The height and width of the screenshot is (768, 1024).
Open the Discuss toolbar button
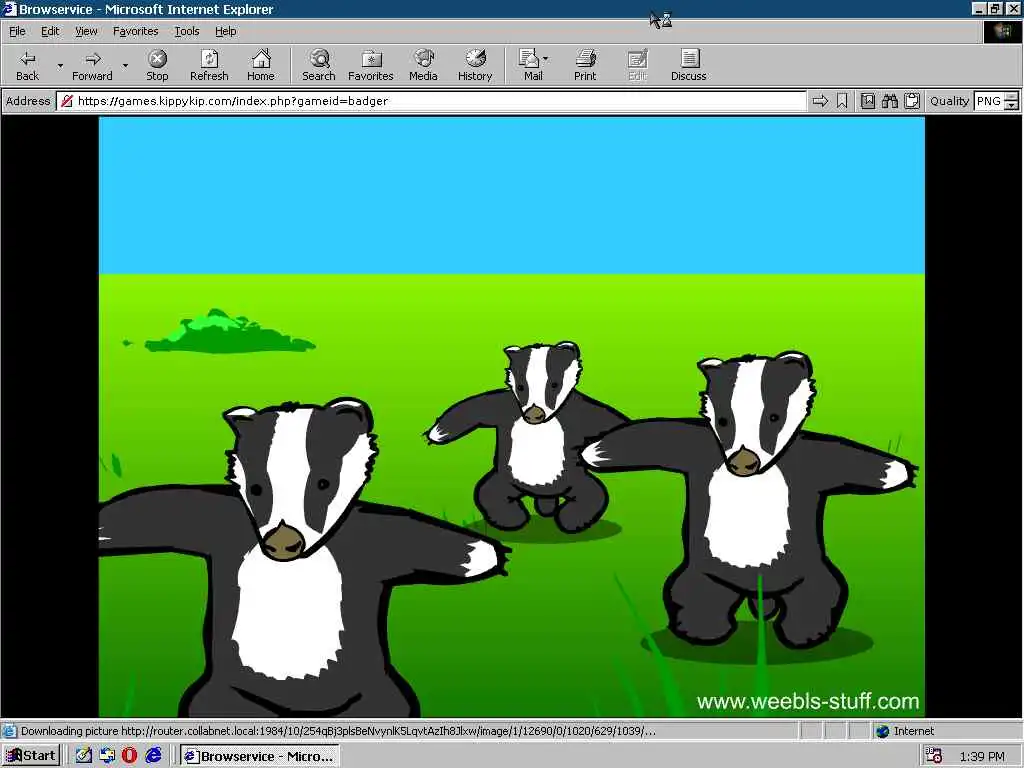point(688,65)
